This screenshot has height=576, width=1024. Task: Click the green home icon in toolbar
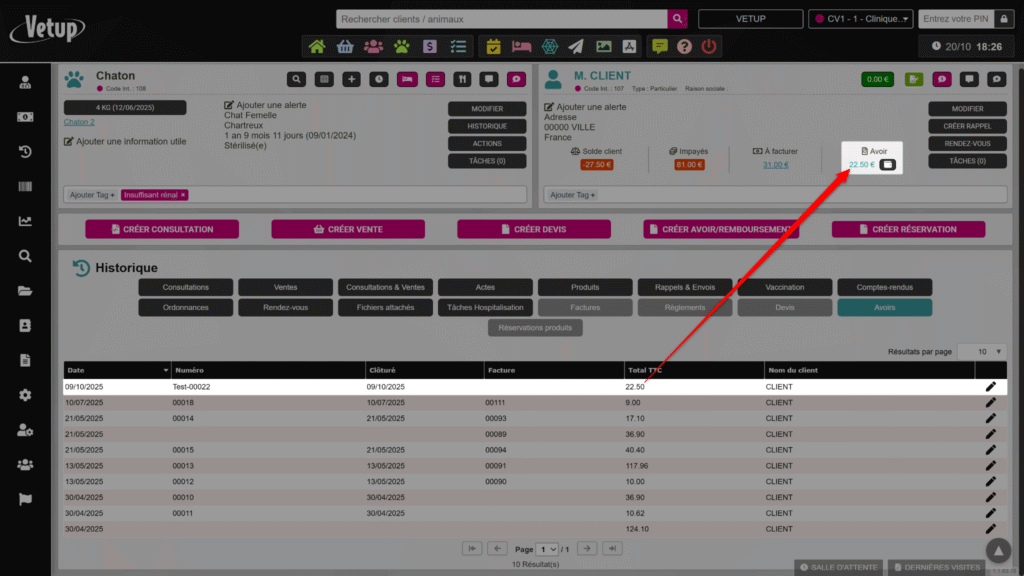(x=317, y=46)
